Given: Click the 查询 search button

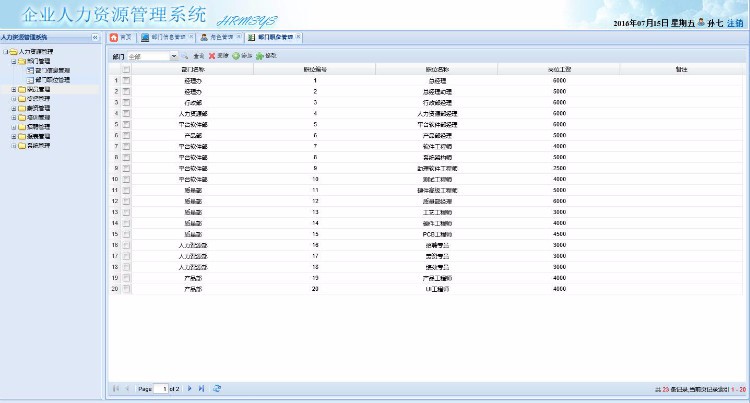Looking at the screenshot, I should 199,56.
